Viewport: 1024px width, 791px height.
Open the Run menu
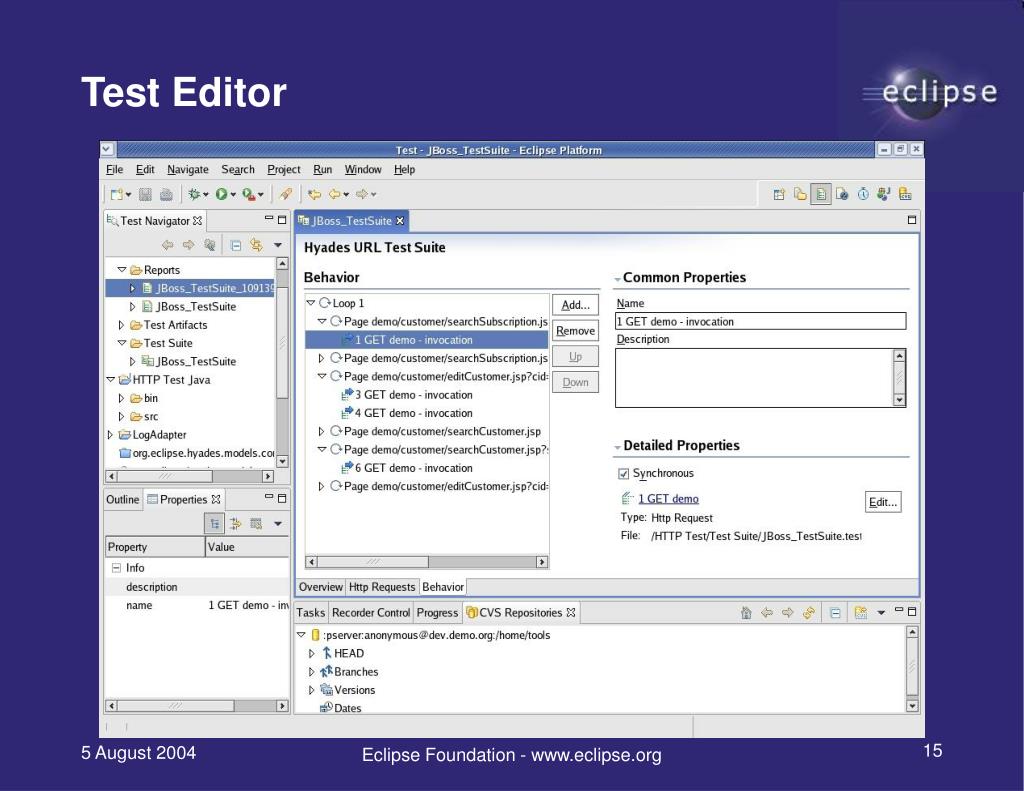(x=323, y=169)
